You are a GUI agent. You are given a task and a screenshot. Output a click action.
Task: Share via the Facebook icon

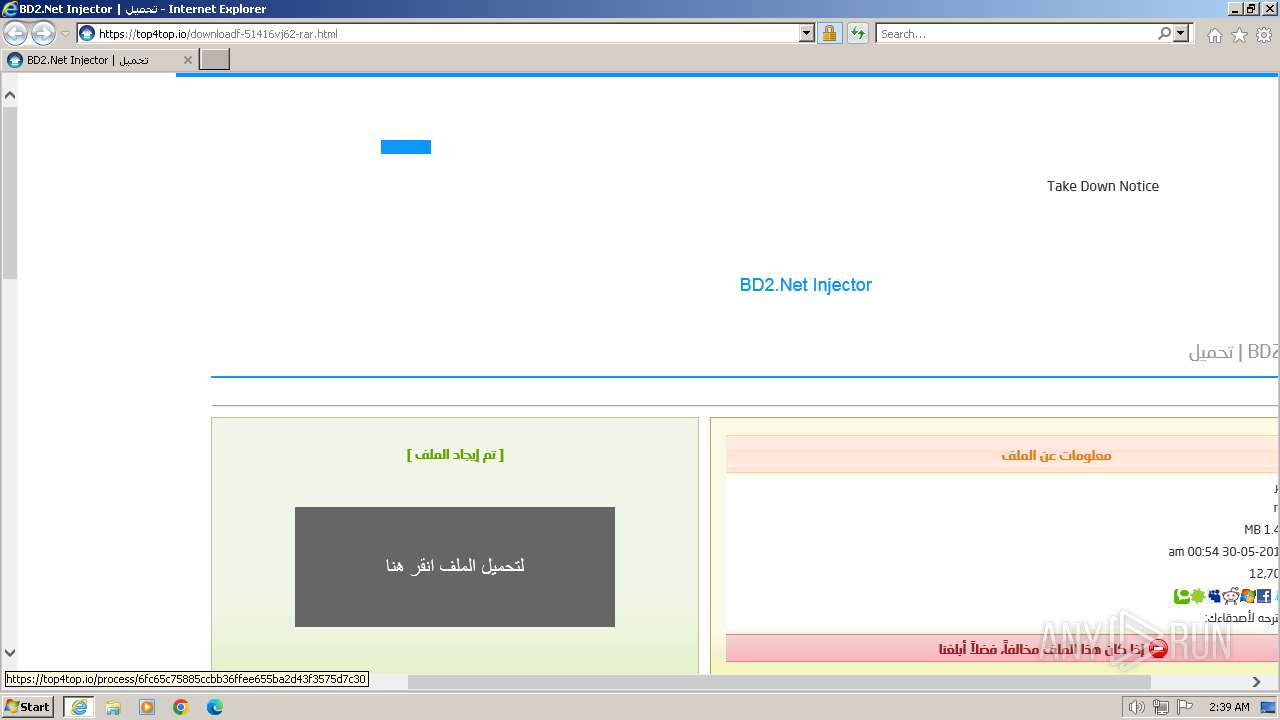1264,596
